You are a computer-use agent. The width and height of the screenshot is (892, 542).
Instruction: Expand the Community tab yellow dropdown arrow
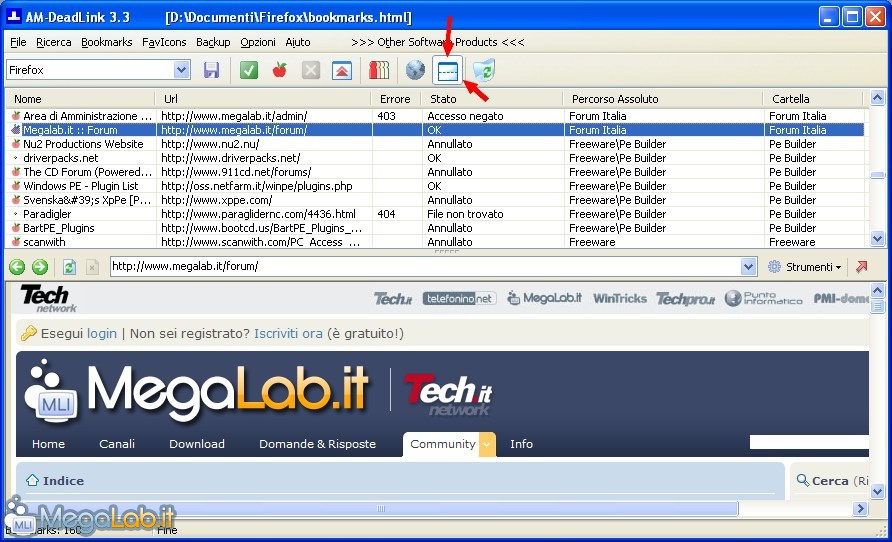pos(487,444)
